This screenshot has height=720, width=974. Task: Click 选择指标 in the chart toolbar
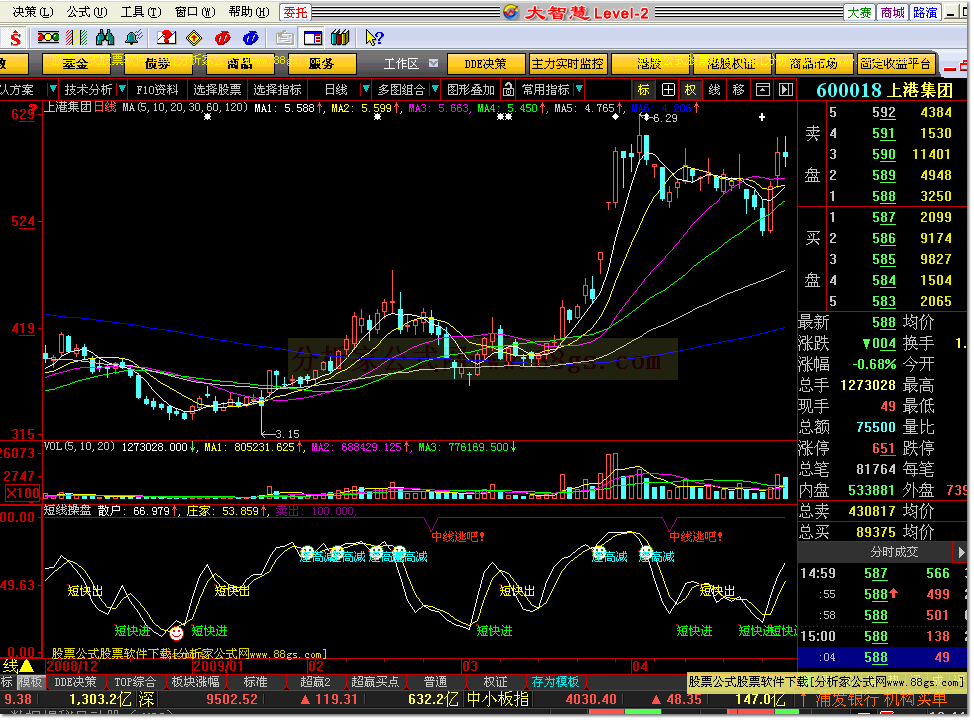tap(278, 90)
